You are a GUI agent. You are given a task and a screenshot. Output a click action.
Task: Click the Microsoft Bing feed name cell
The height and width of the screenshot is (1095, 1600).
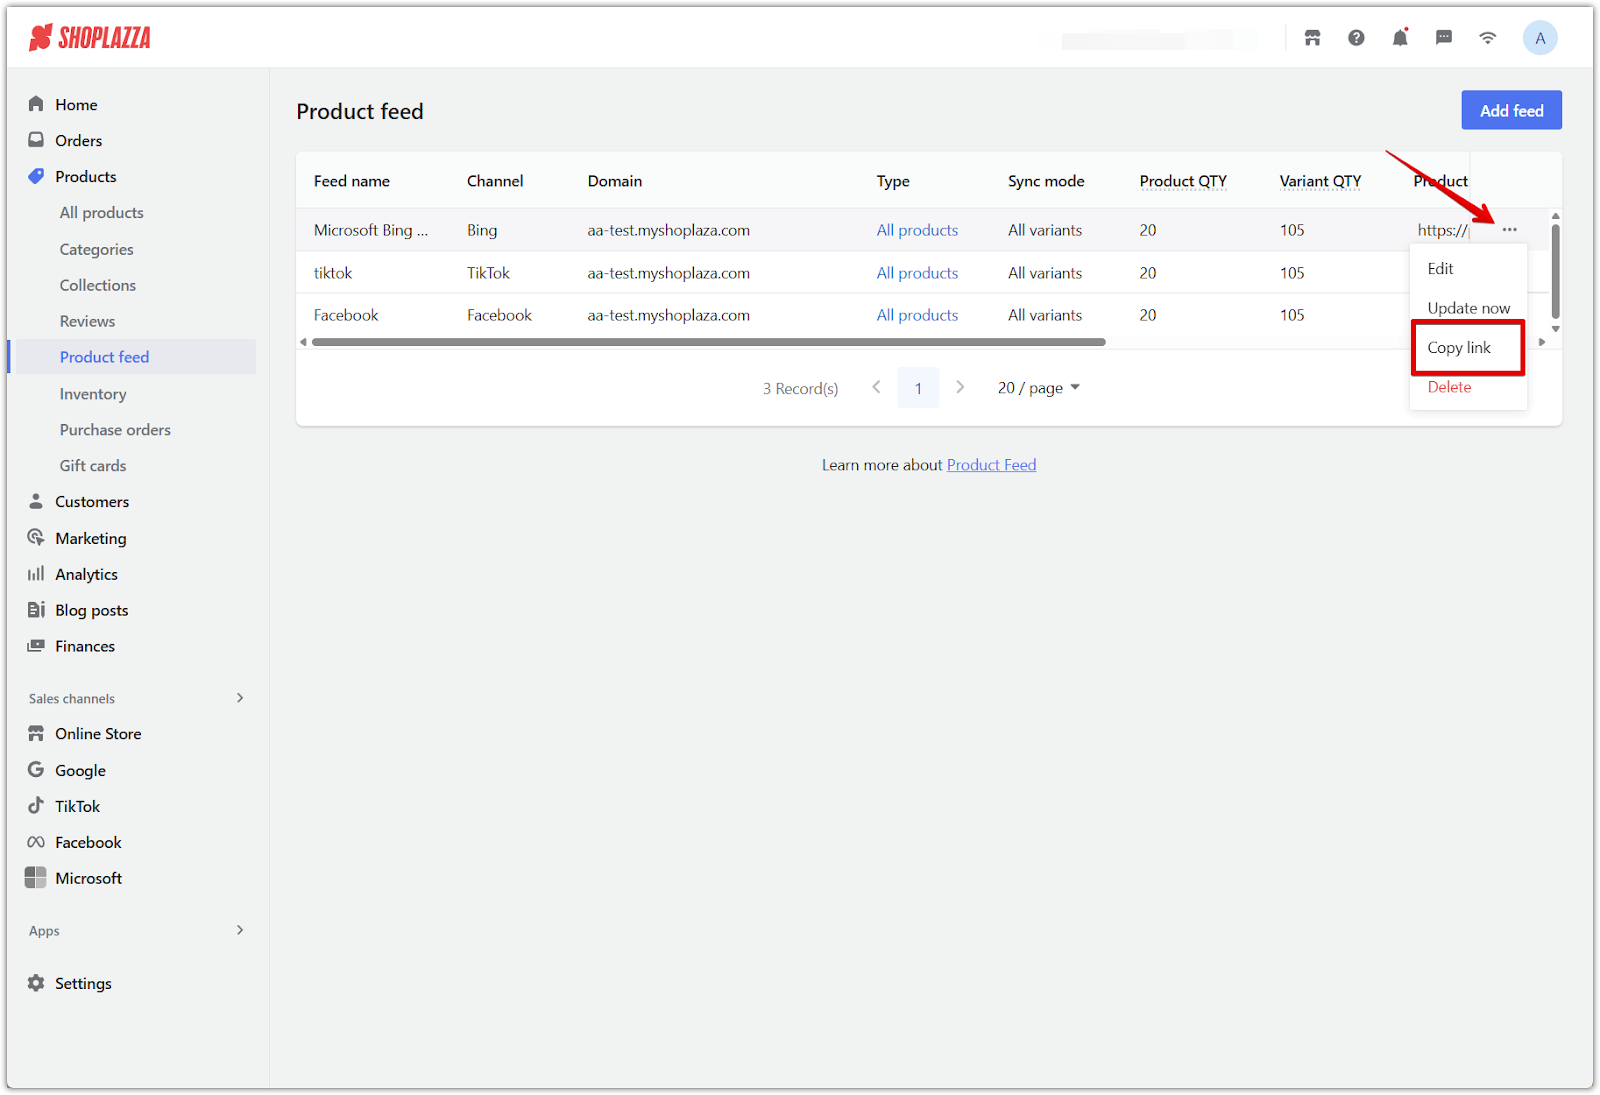click(371, 230)
